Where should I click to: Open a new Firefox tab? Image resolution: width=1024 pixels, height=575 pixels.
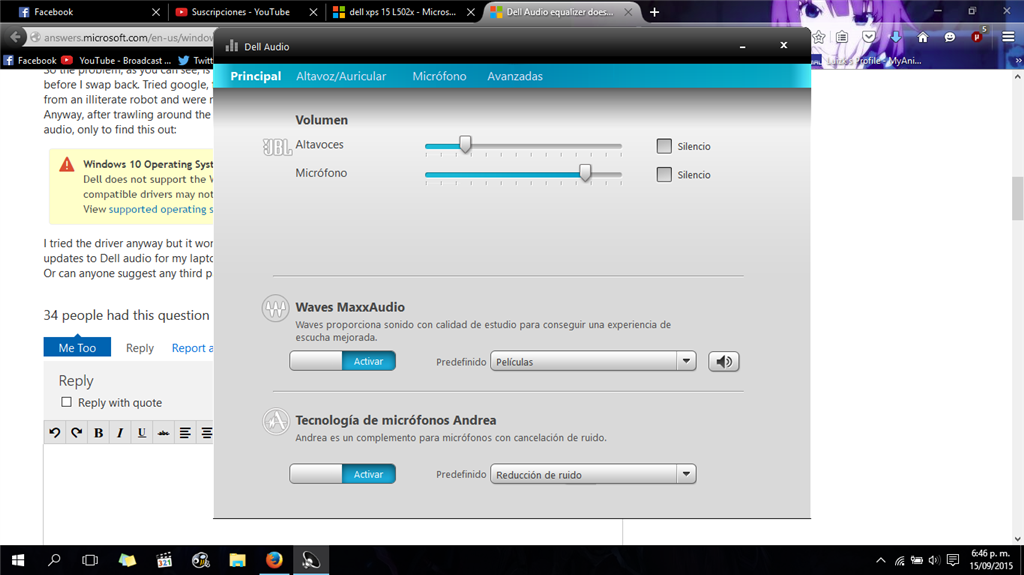[x=654, y=12]
